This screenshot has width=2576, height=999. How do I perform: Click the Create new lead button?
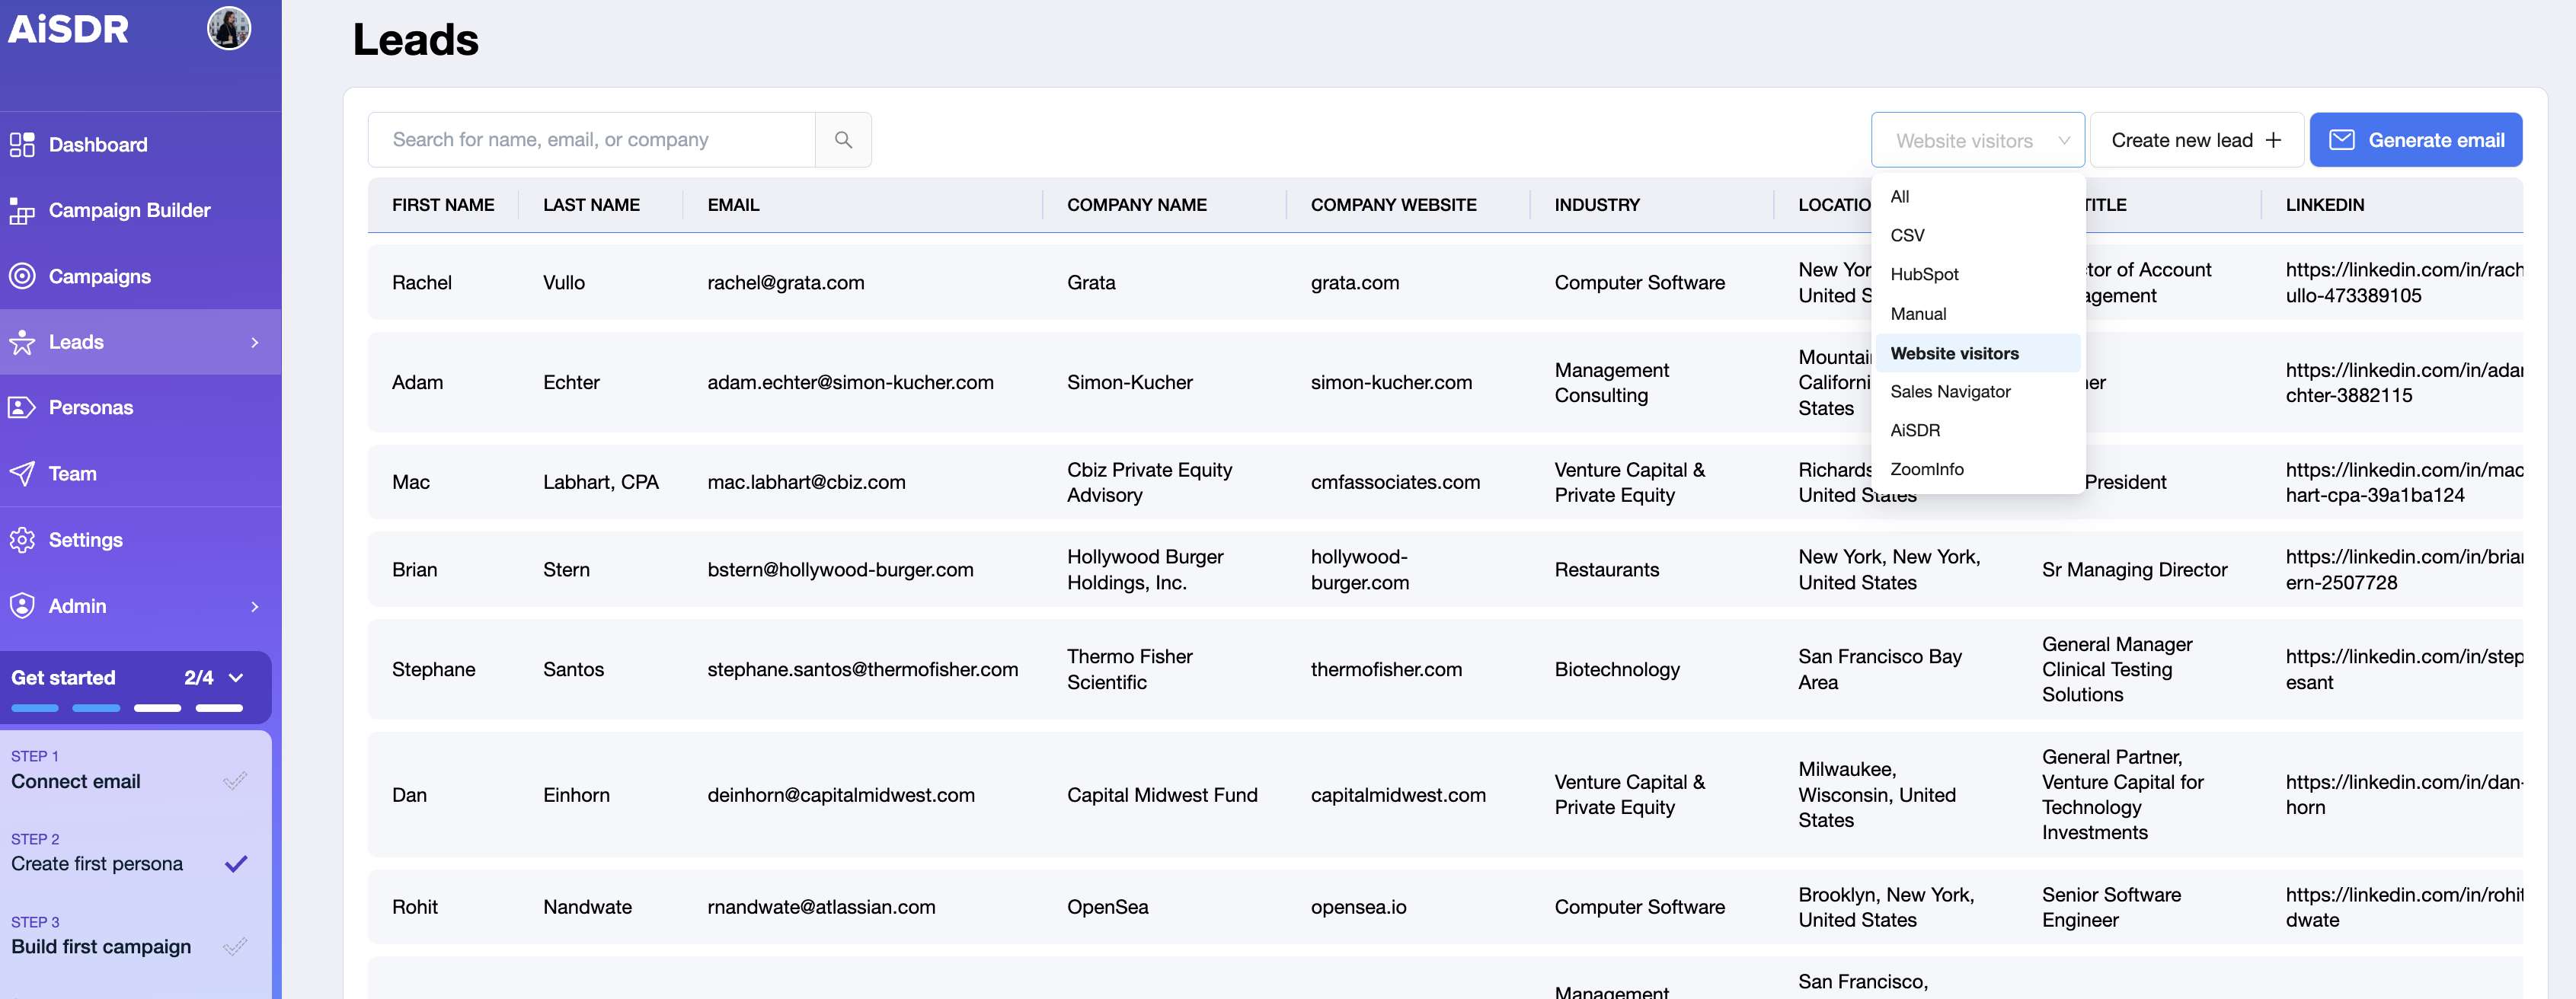coord(2196,140)
